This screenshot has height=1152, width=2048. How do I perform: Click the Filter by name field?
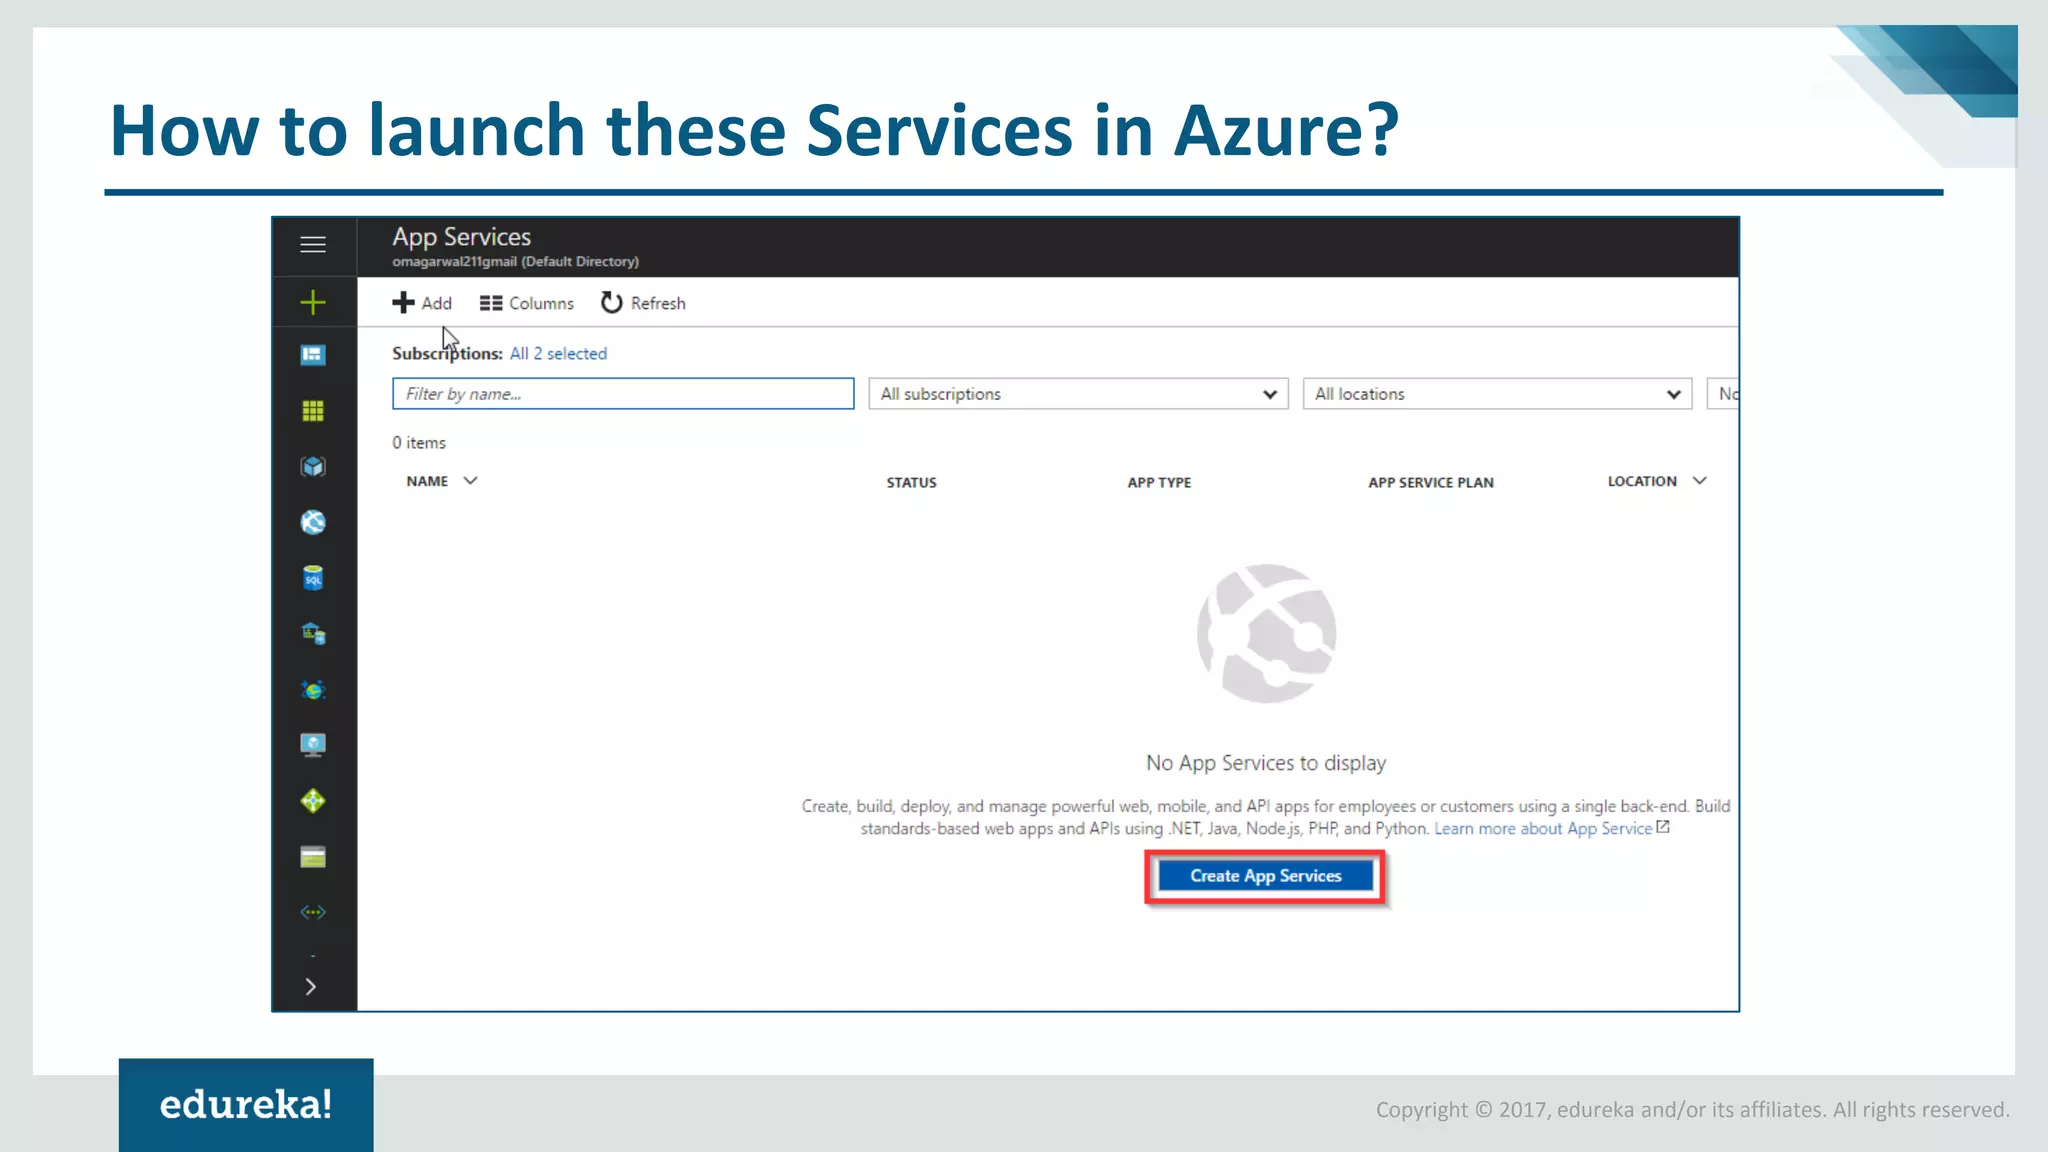pyautogui.click(x=623, y=394)
